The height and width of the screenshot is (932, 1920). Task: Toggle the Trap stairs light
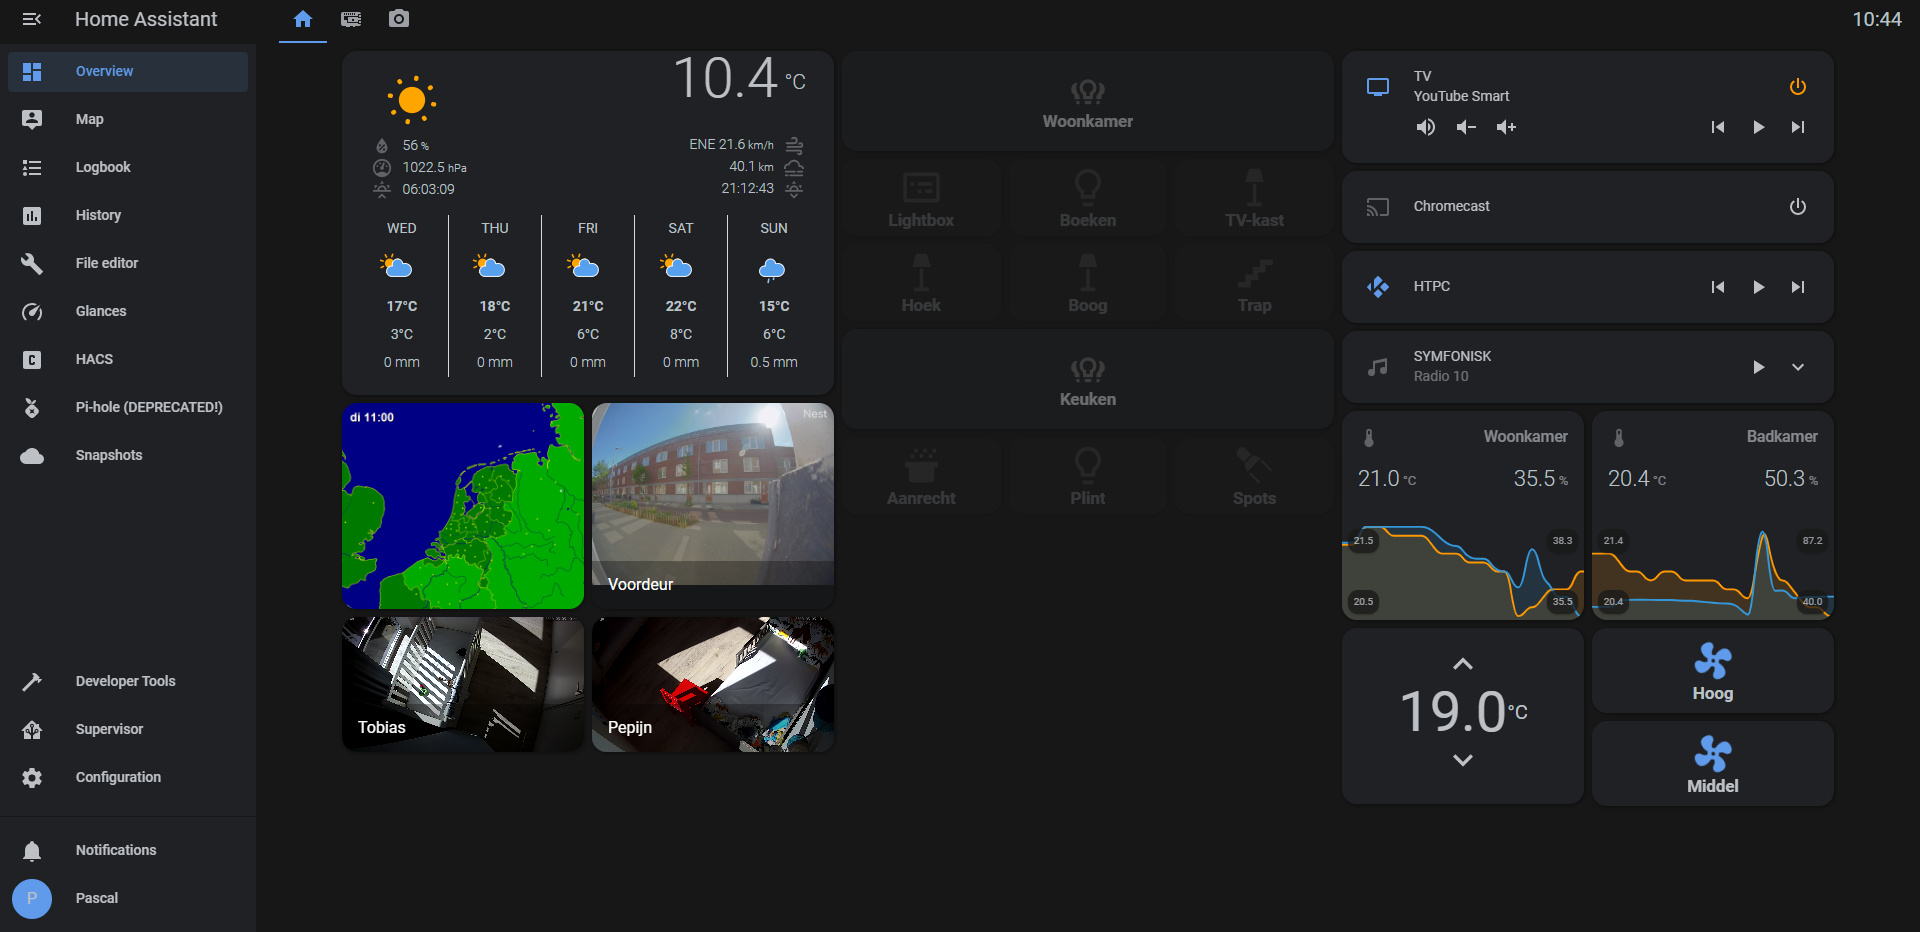tap(1254, 284)
